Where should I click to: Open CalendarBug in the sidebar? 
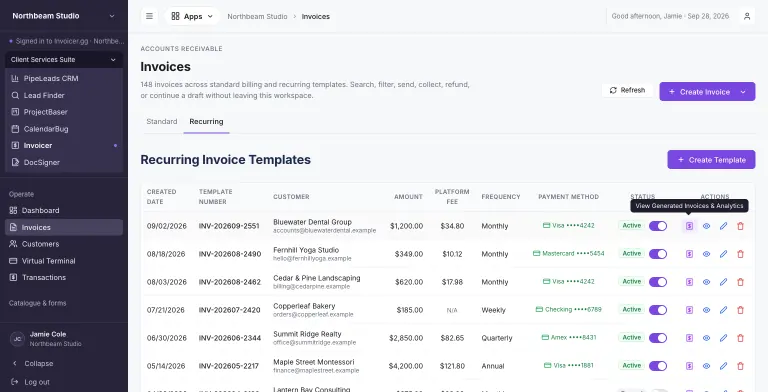tap(64, 129)
